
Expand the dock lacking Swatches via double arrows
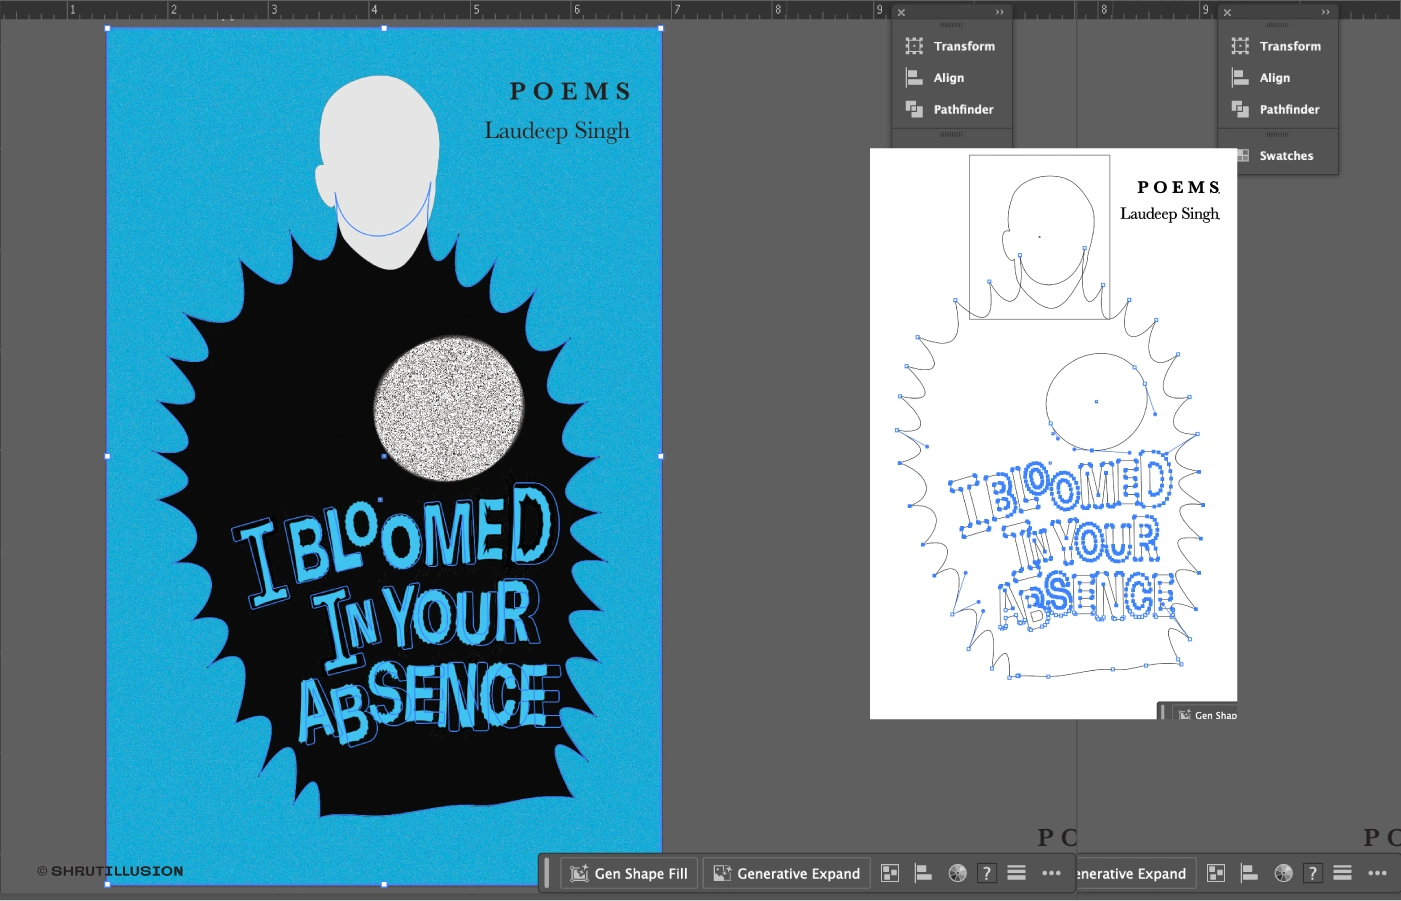tap(999, 13)
